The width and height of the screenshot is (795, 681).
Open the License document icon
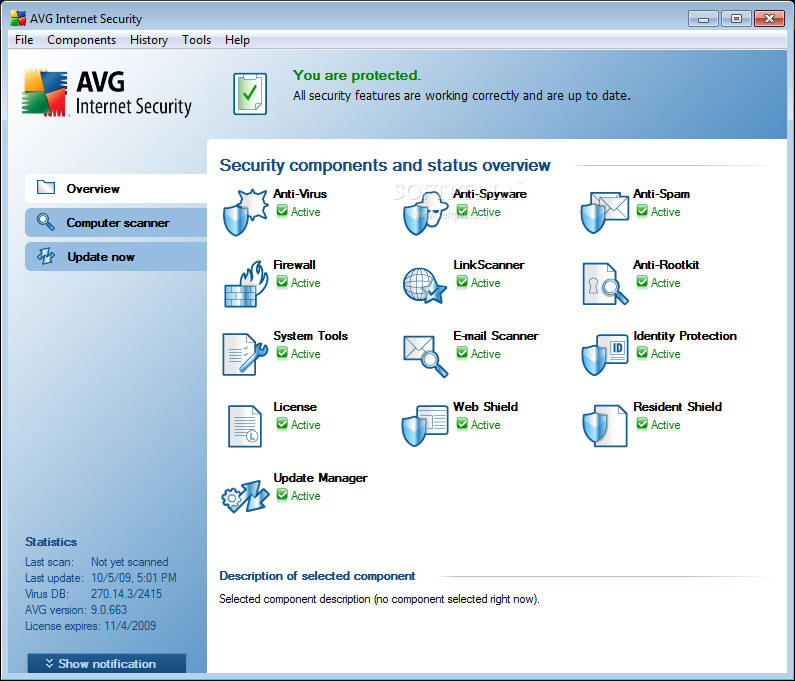pos(245,426)
